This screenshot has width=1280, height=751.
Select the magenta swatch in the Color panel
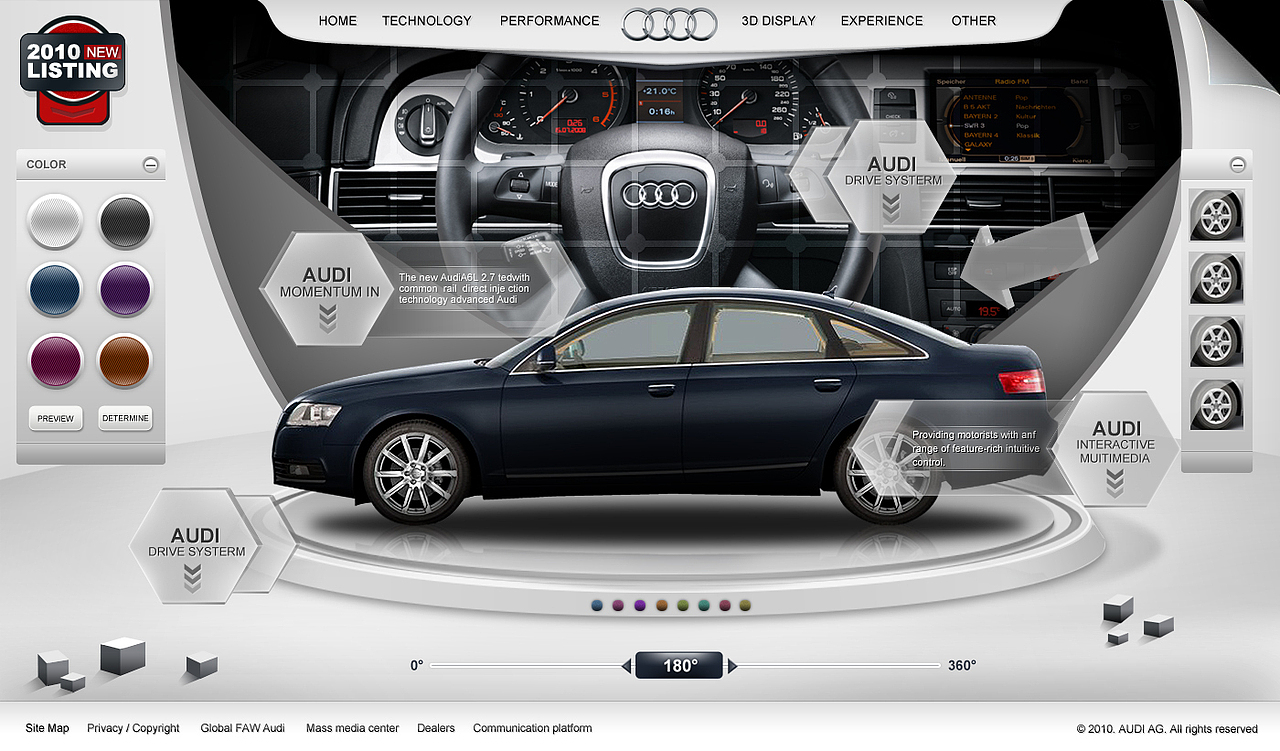pos(55,360)
